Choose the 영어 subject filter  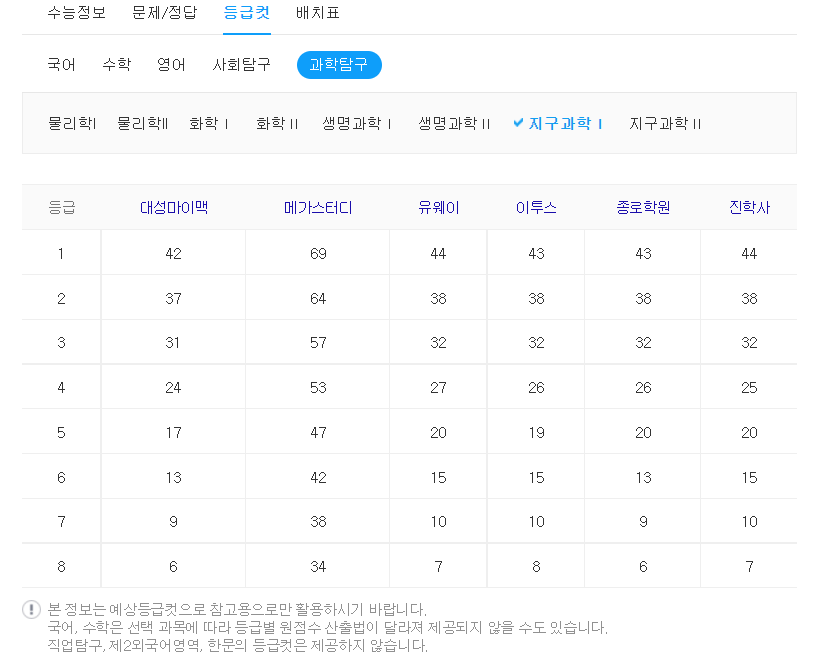171,64
